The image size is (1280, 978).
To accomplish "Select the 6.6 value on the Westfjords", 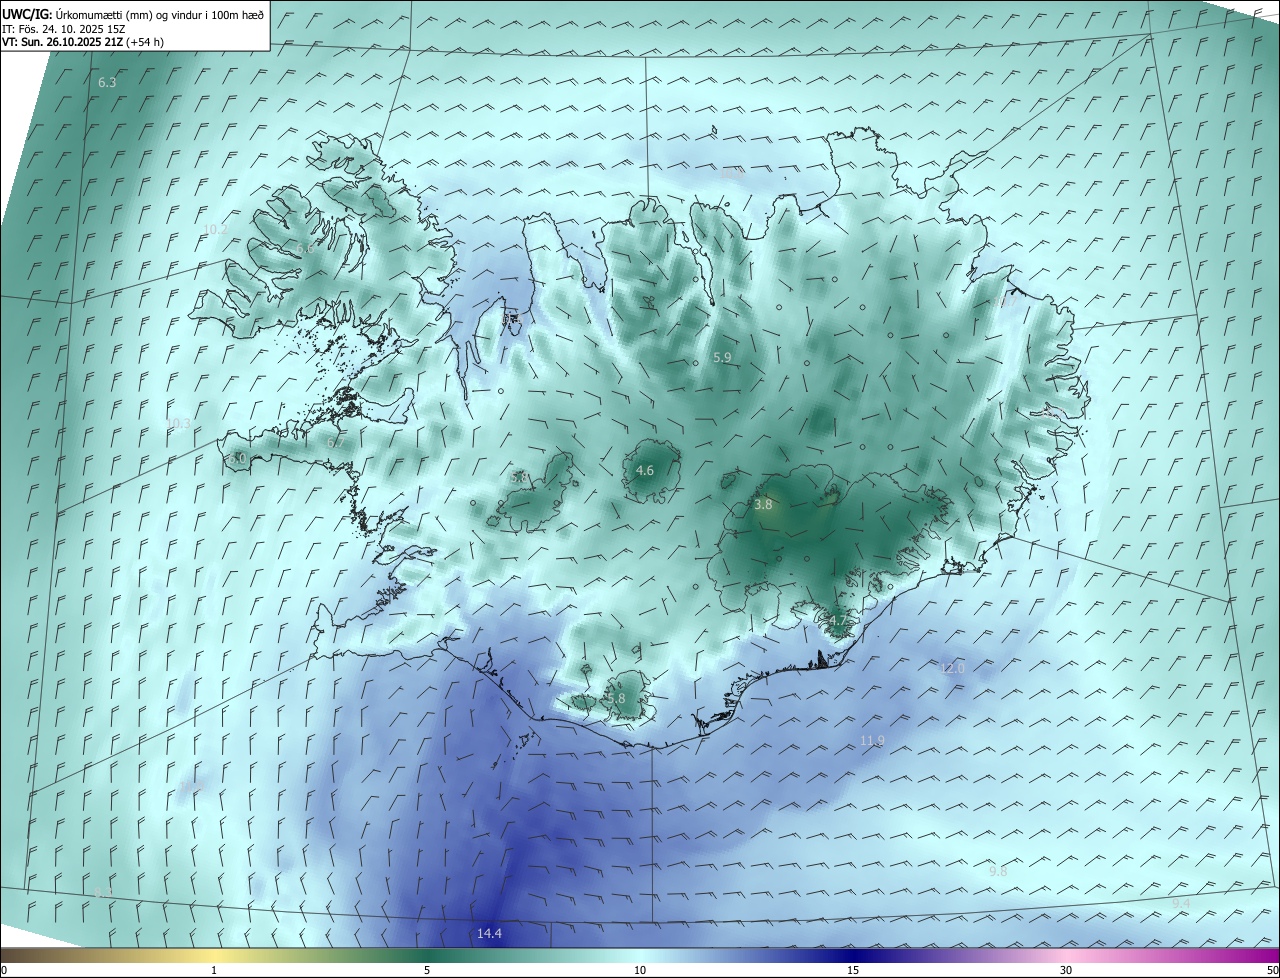I will coord(305,248).
